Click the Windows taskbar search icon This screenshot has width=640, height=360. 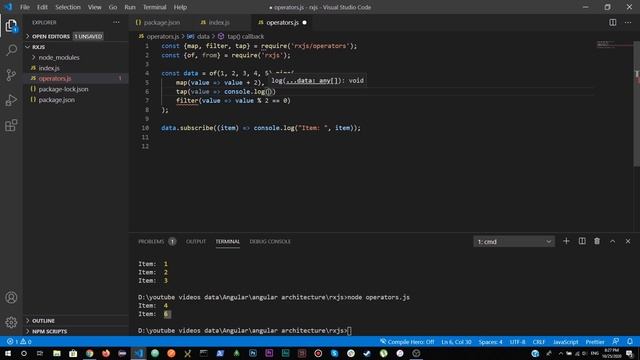[24, 353]
